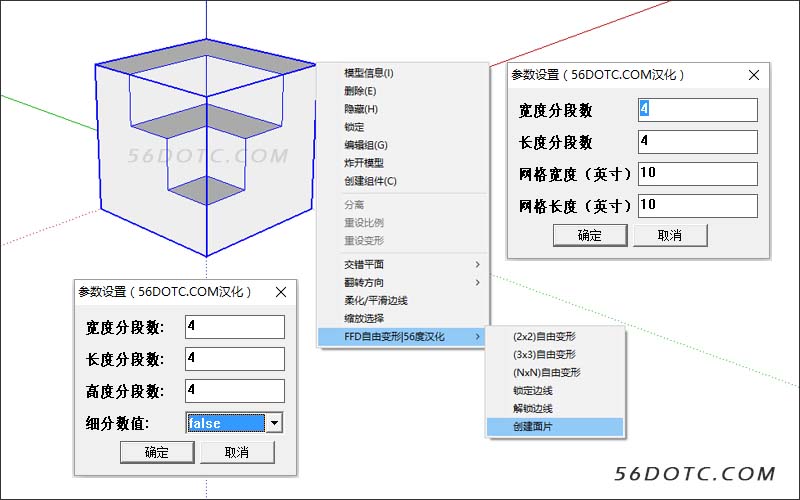Open 模型信息(I) from the context menu
This screenshot has height=500, width=800.
point(369,73)
